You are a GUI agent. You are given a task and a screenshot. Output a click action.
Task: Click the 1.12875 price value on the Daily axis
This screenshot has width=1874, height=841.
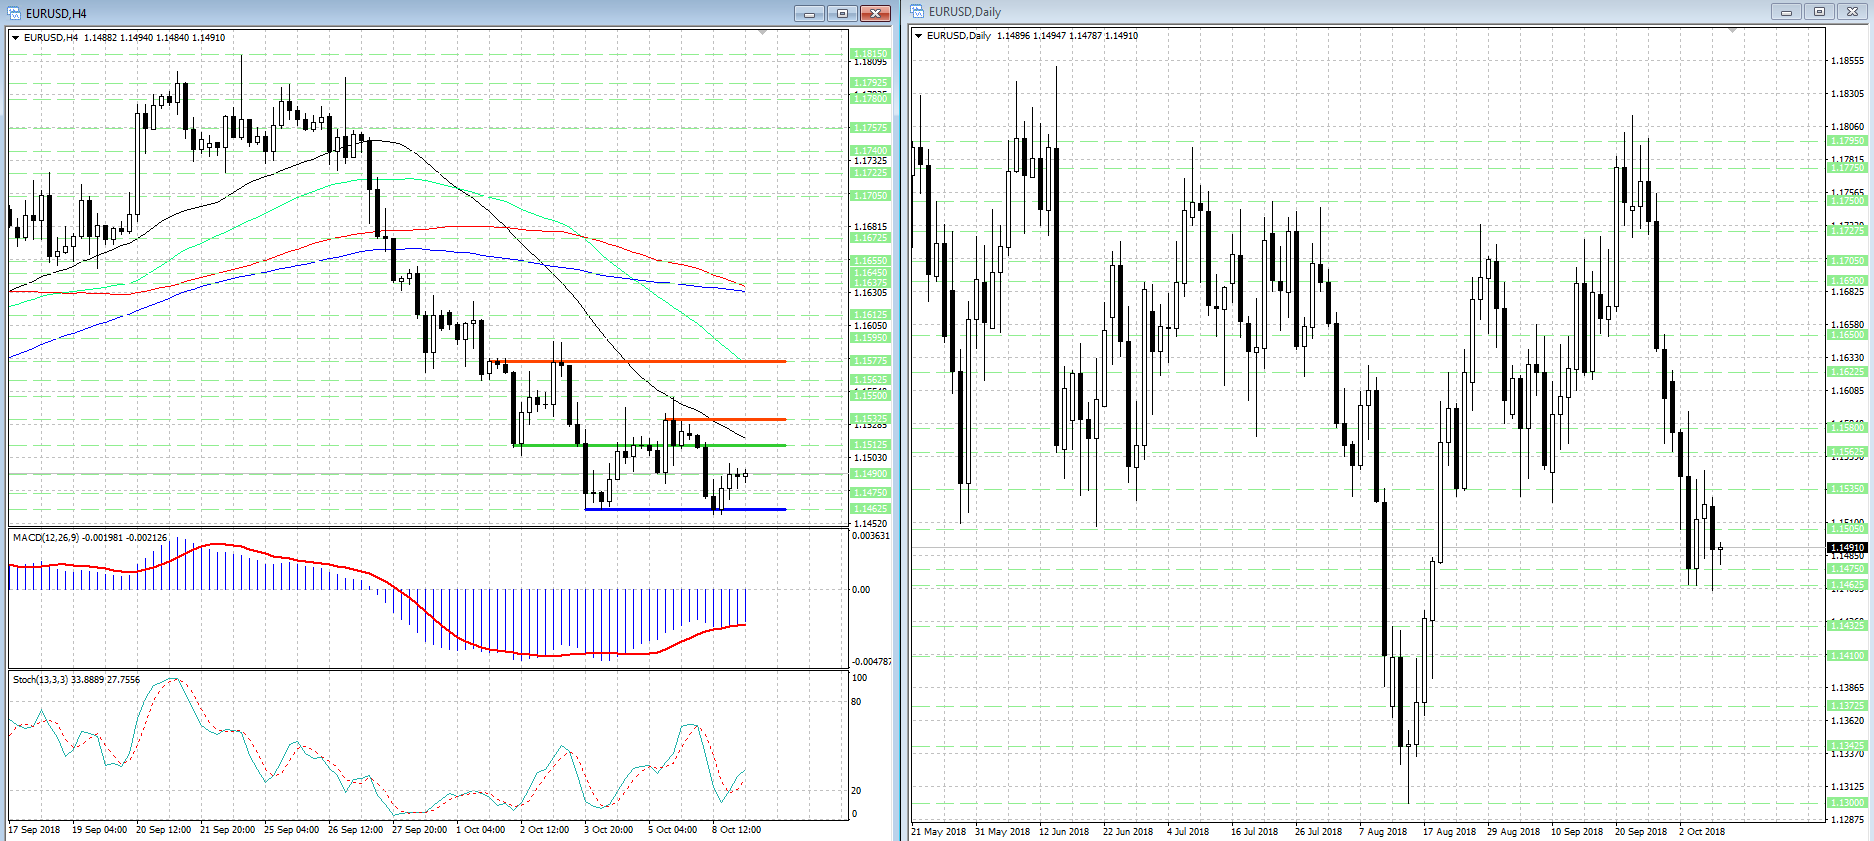[x=1847, y=820]
